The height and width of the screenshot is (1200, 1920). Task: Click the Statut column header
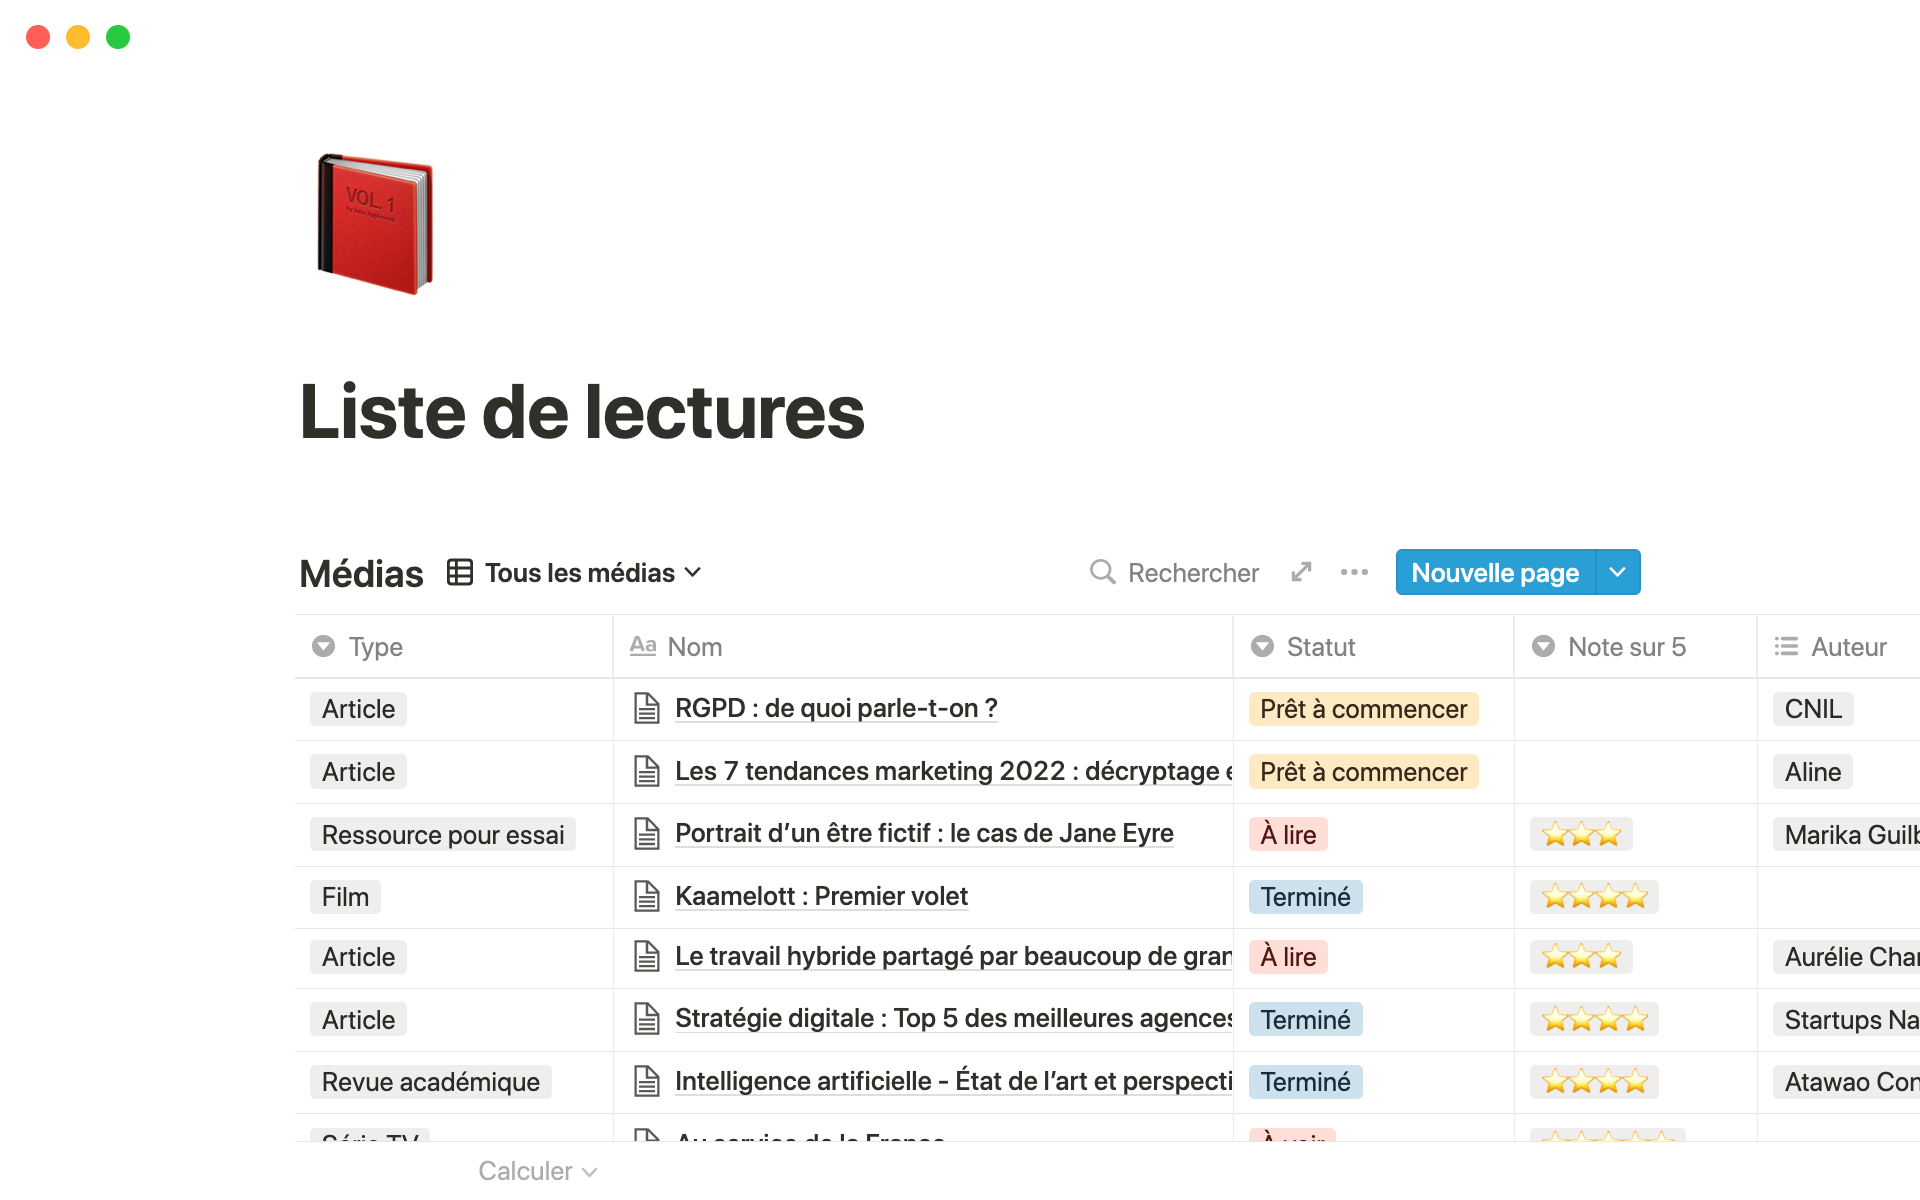pyautogui.click(x=1320, y=647)
